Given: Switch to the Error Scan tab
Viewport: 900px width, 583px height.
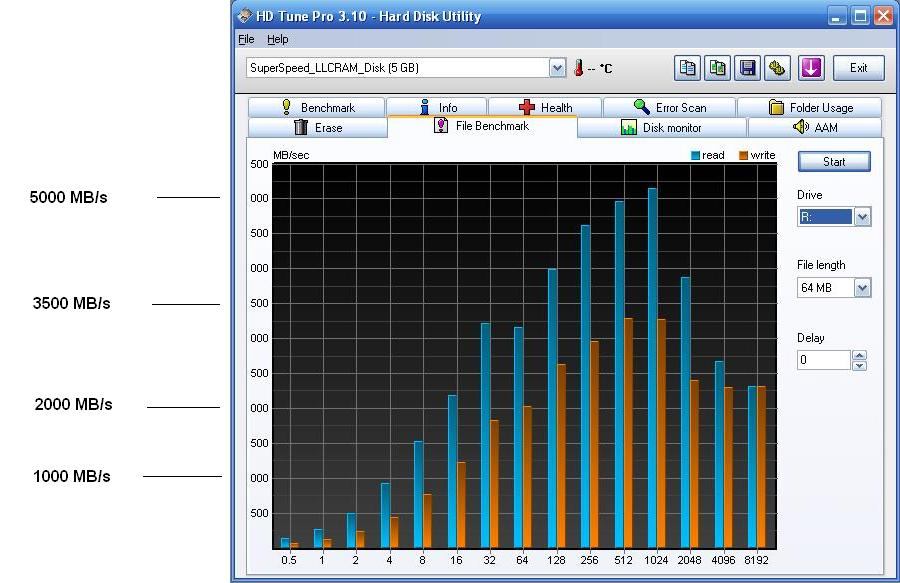Looking at the screenshot, I should tap(670, 108).
